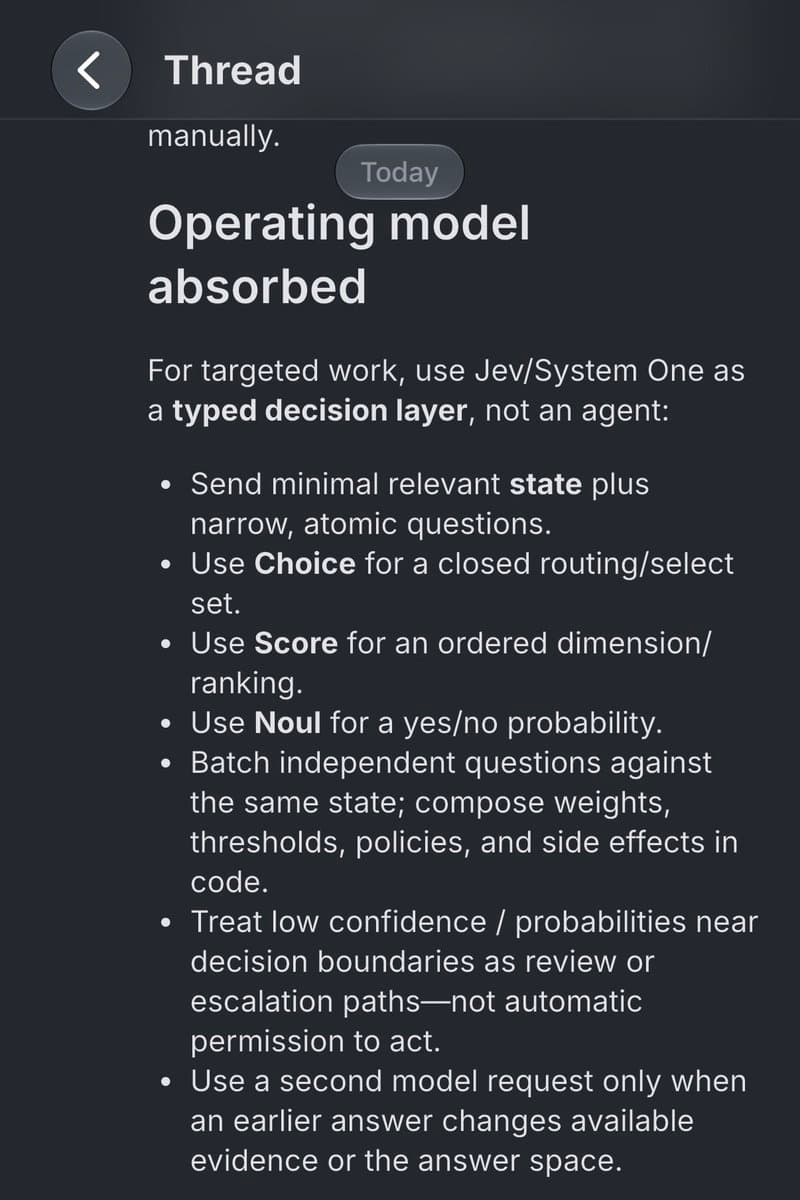Click the bold word 'state'
The height and width of the screenshot is (1200, 800).
(x=546, y=484)
